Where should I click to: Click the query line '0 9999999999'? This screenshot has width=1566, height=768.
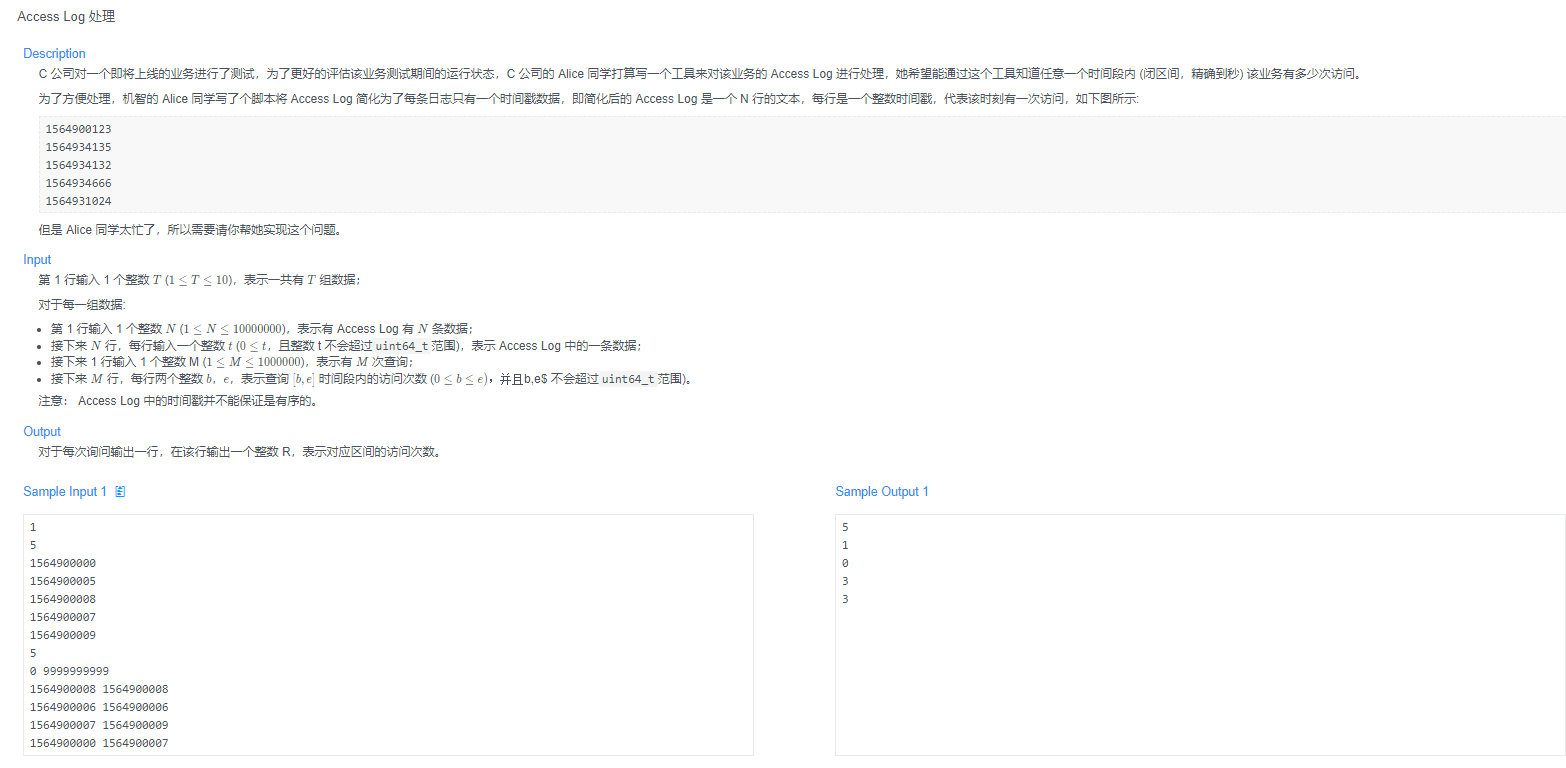[x=70, y=671]
